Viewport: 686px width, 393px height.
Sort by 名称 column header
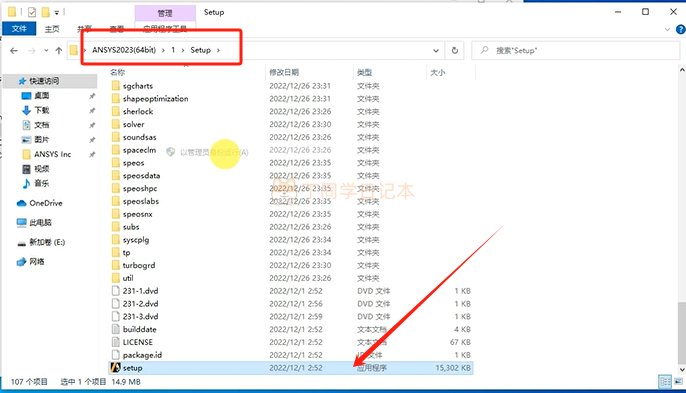[117, 72]
